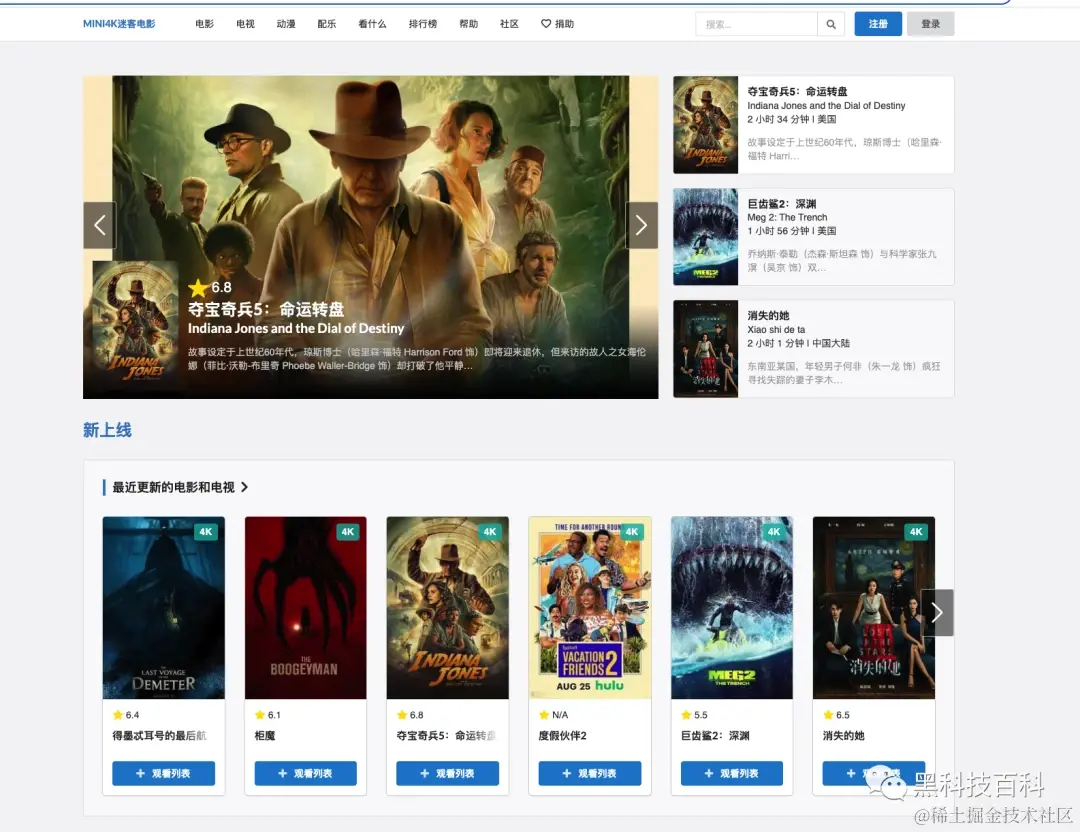Go to previous slide in hero carousel

(x=100, y=225)
